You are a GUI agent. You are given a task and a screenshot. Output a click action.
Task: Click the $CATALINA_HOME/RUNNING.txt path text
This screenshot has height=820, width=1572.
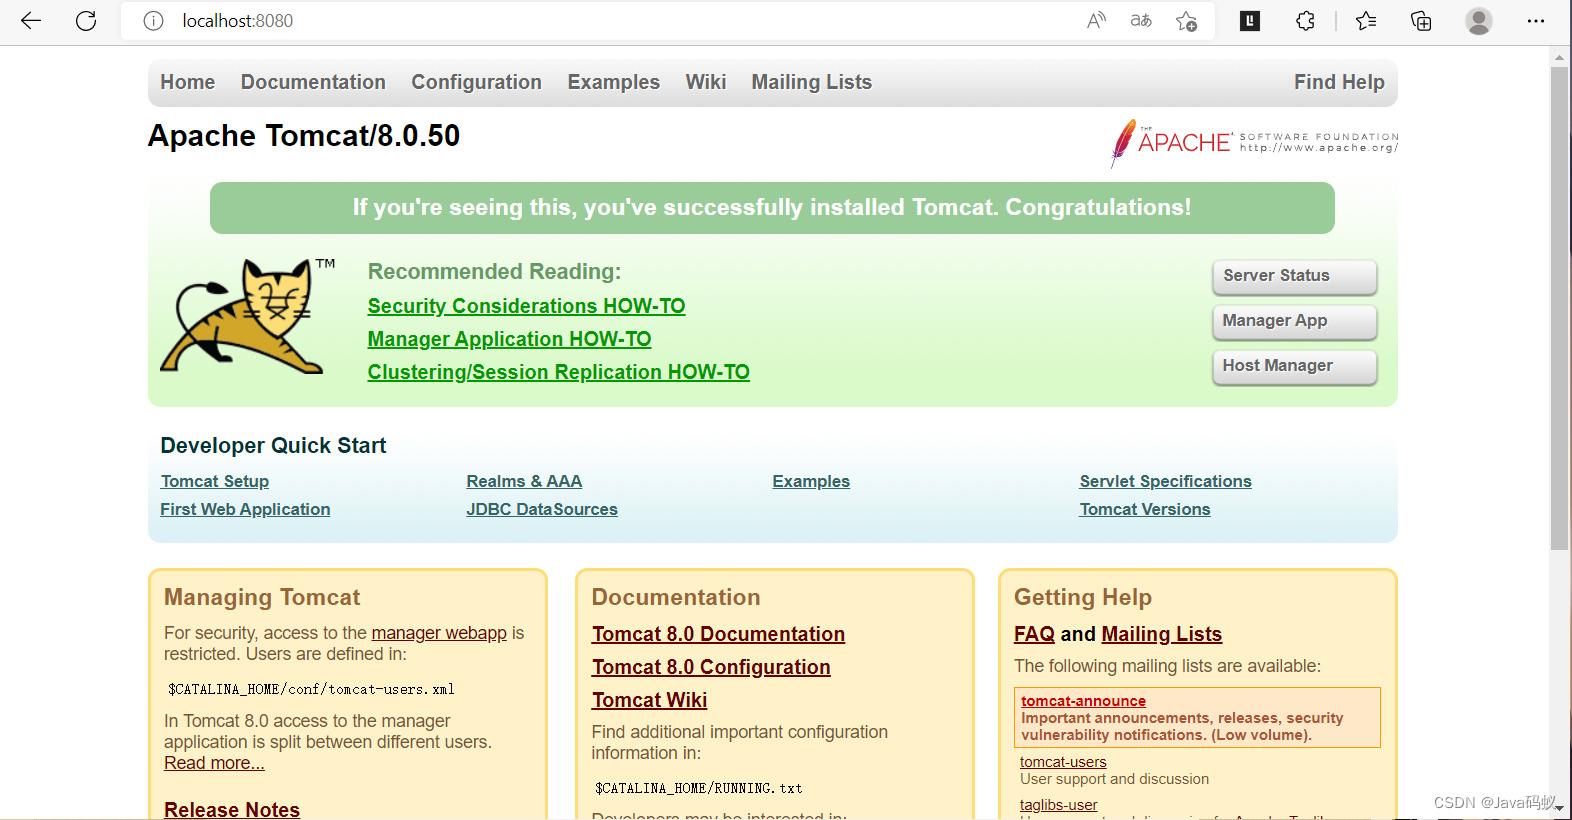tap(698, 788)
